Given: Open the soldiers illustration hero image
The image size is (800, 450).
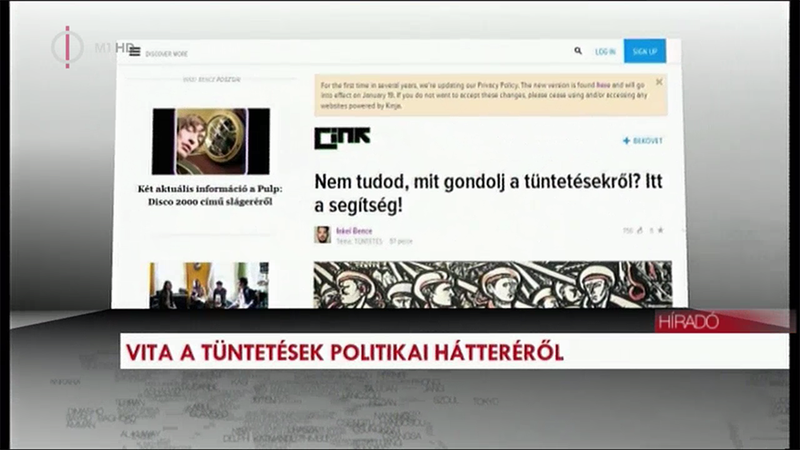Looking at the screenshot, I should [x=493, y=285].
